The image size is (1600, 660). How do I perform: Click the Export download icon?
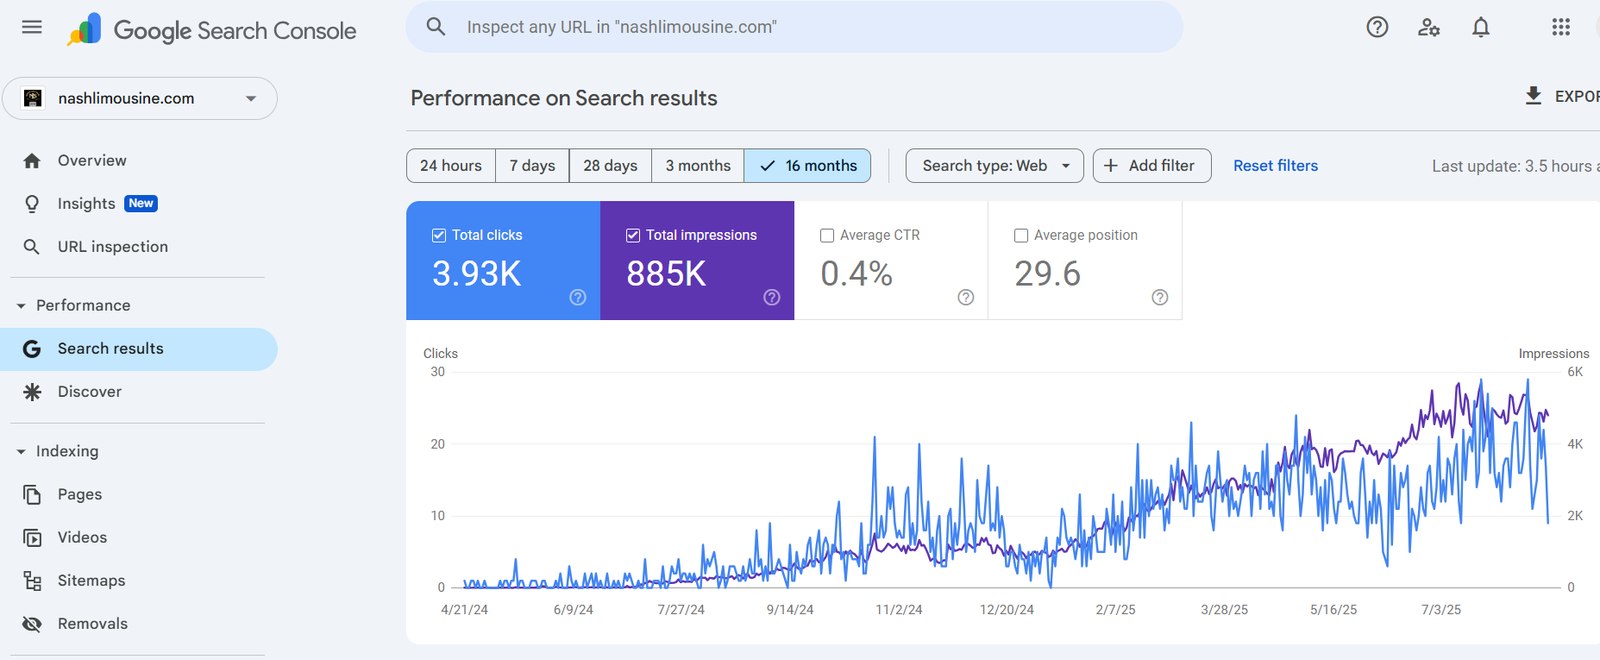(x=1533, y=96)
